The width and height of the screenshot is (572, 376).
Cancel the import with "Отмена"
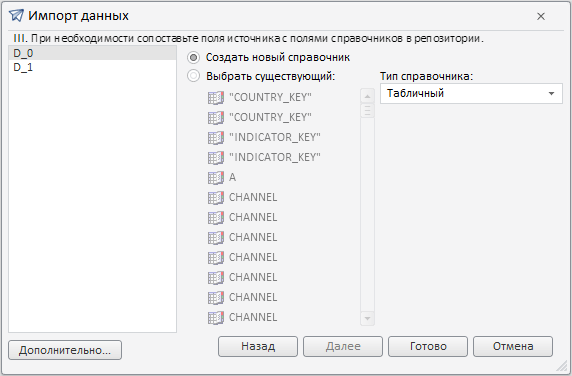[513, 346]
